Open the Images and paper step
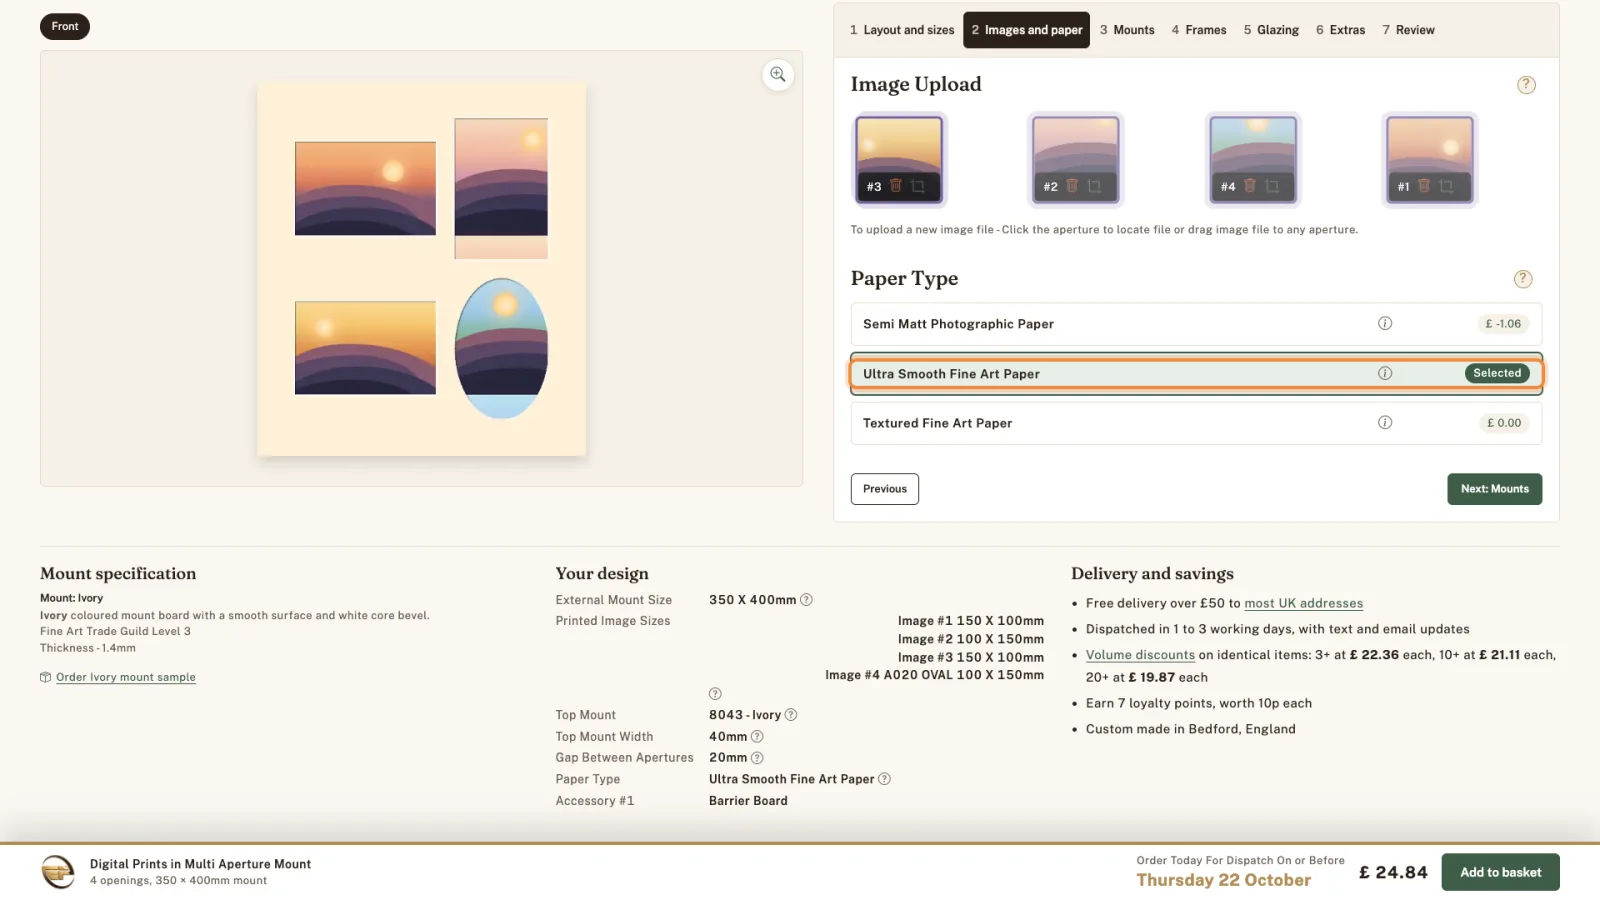 point(1027,30)
